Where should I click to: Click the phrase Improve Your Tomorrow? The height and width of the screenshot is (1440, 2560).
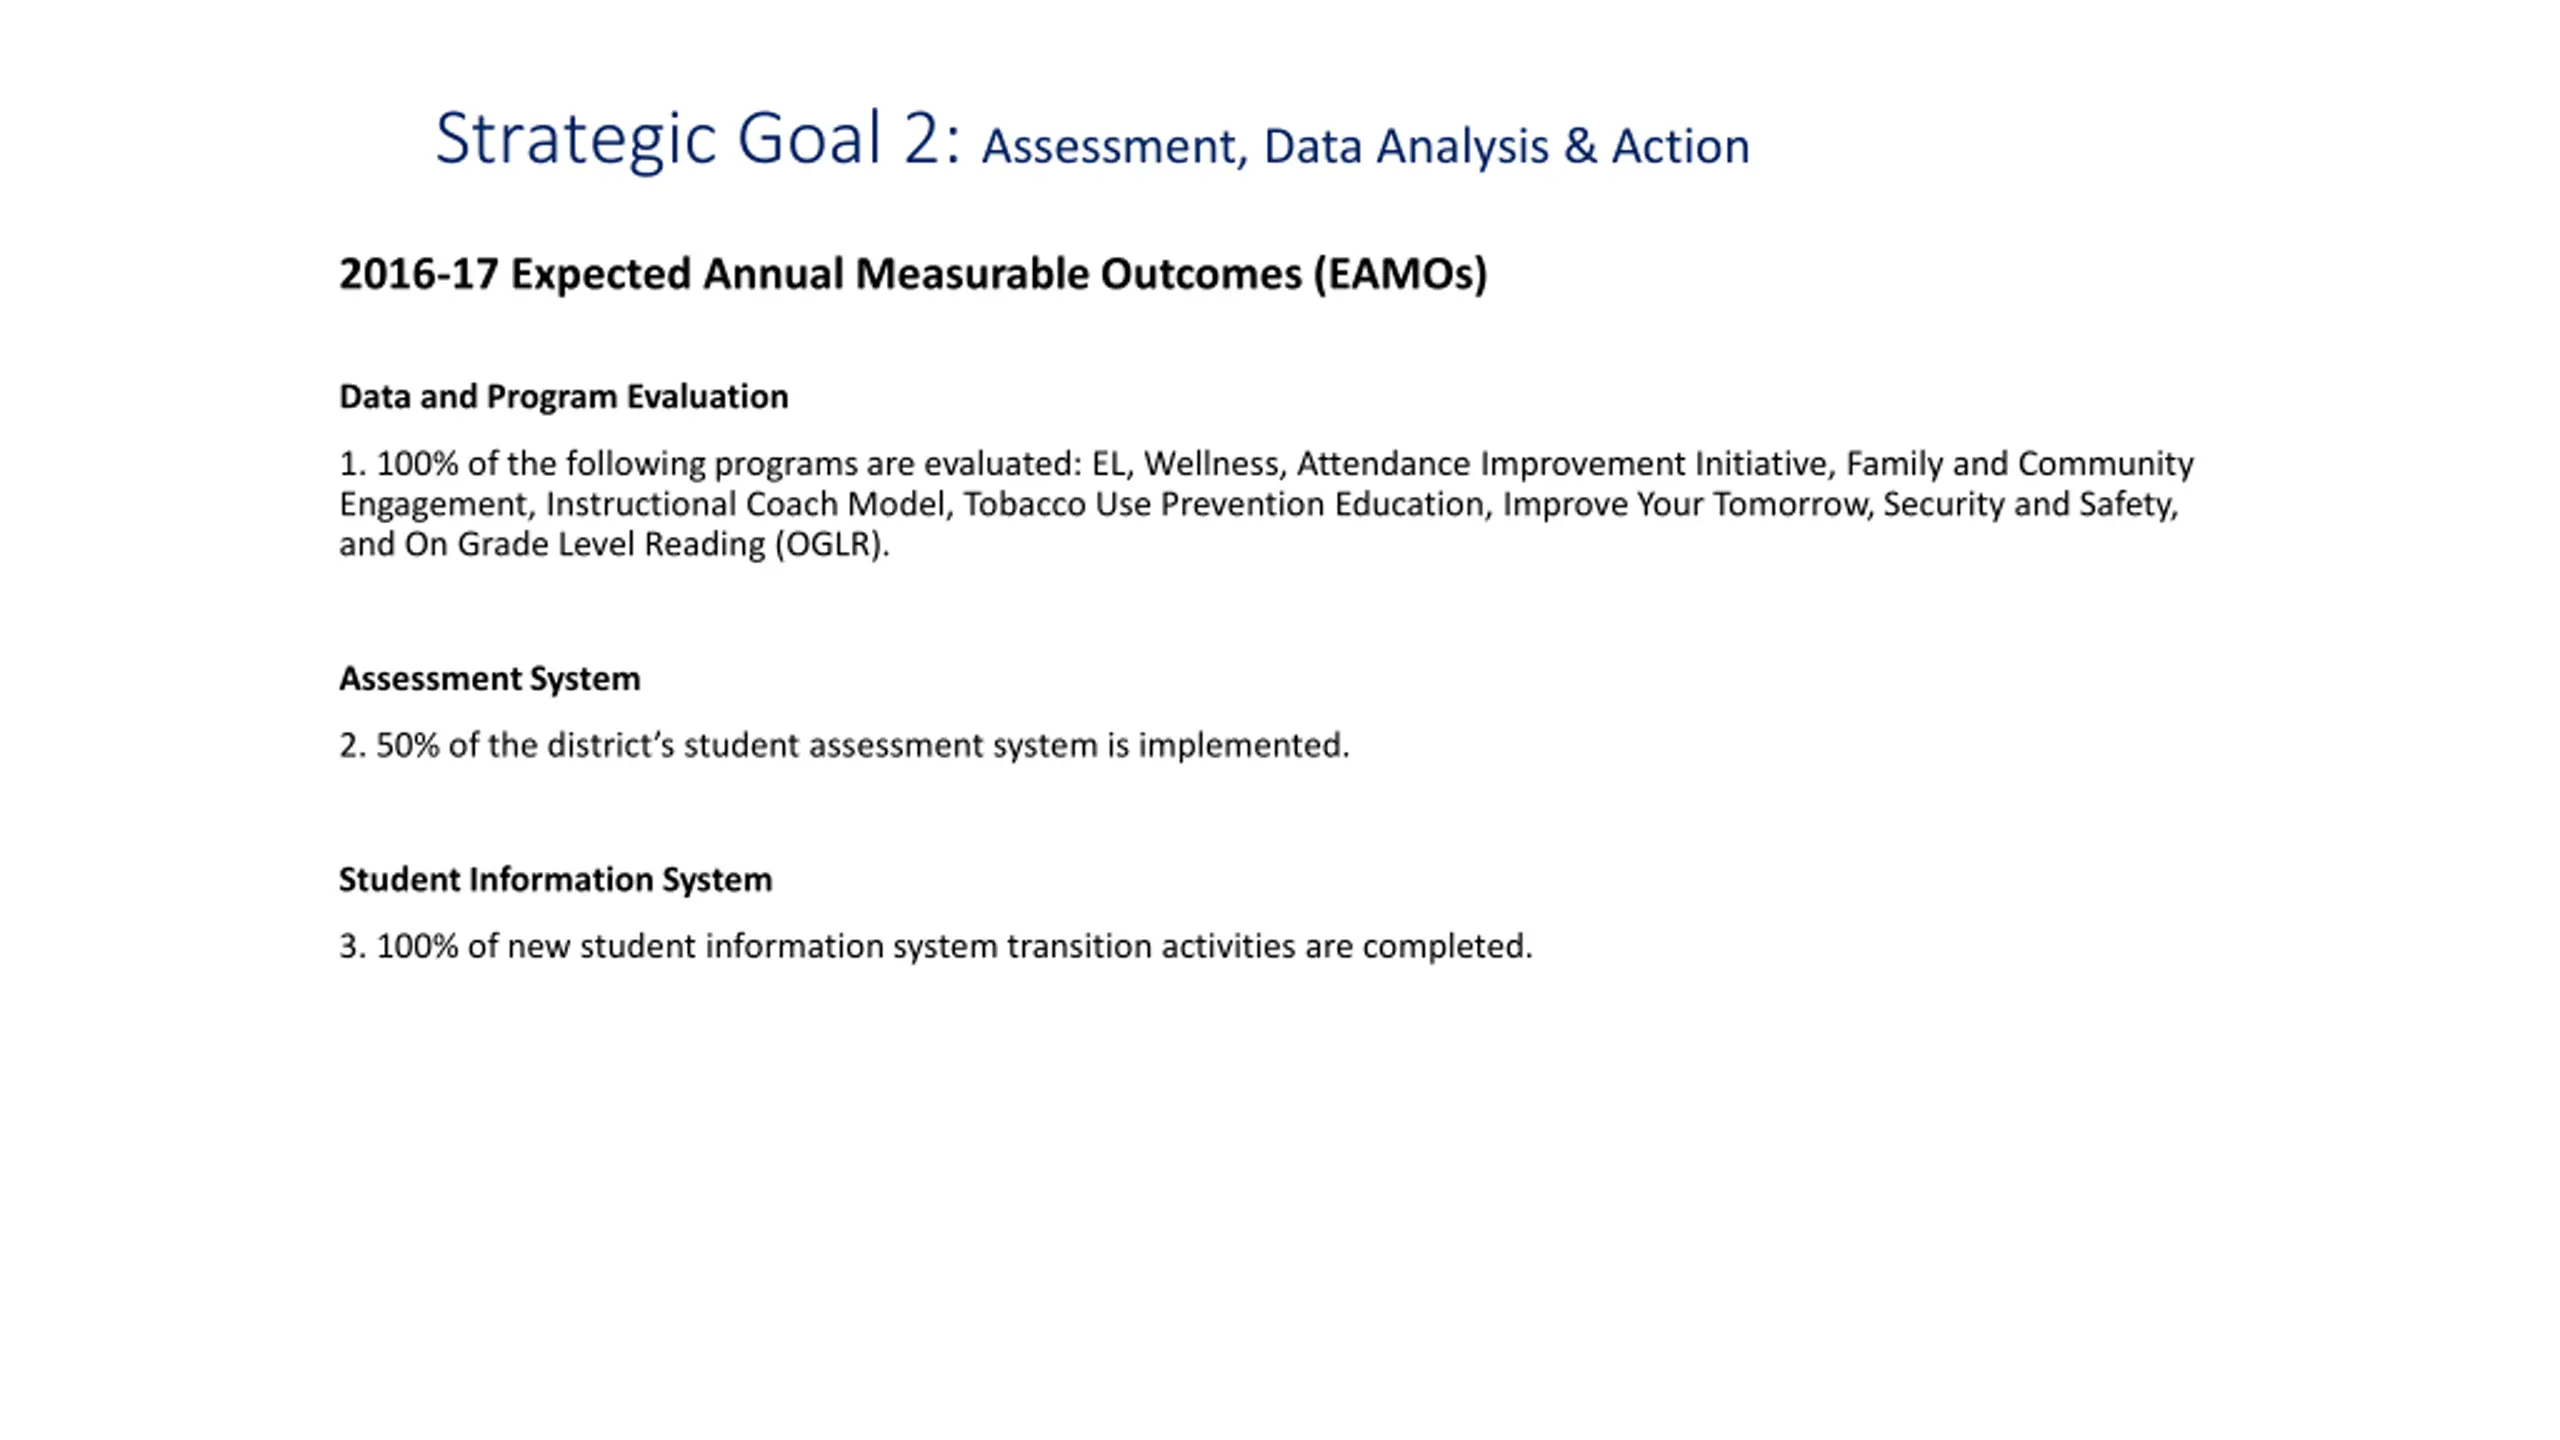coord(1685,504)
